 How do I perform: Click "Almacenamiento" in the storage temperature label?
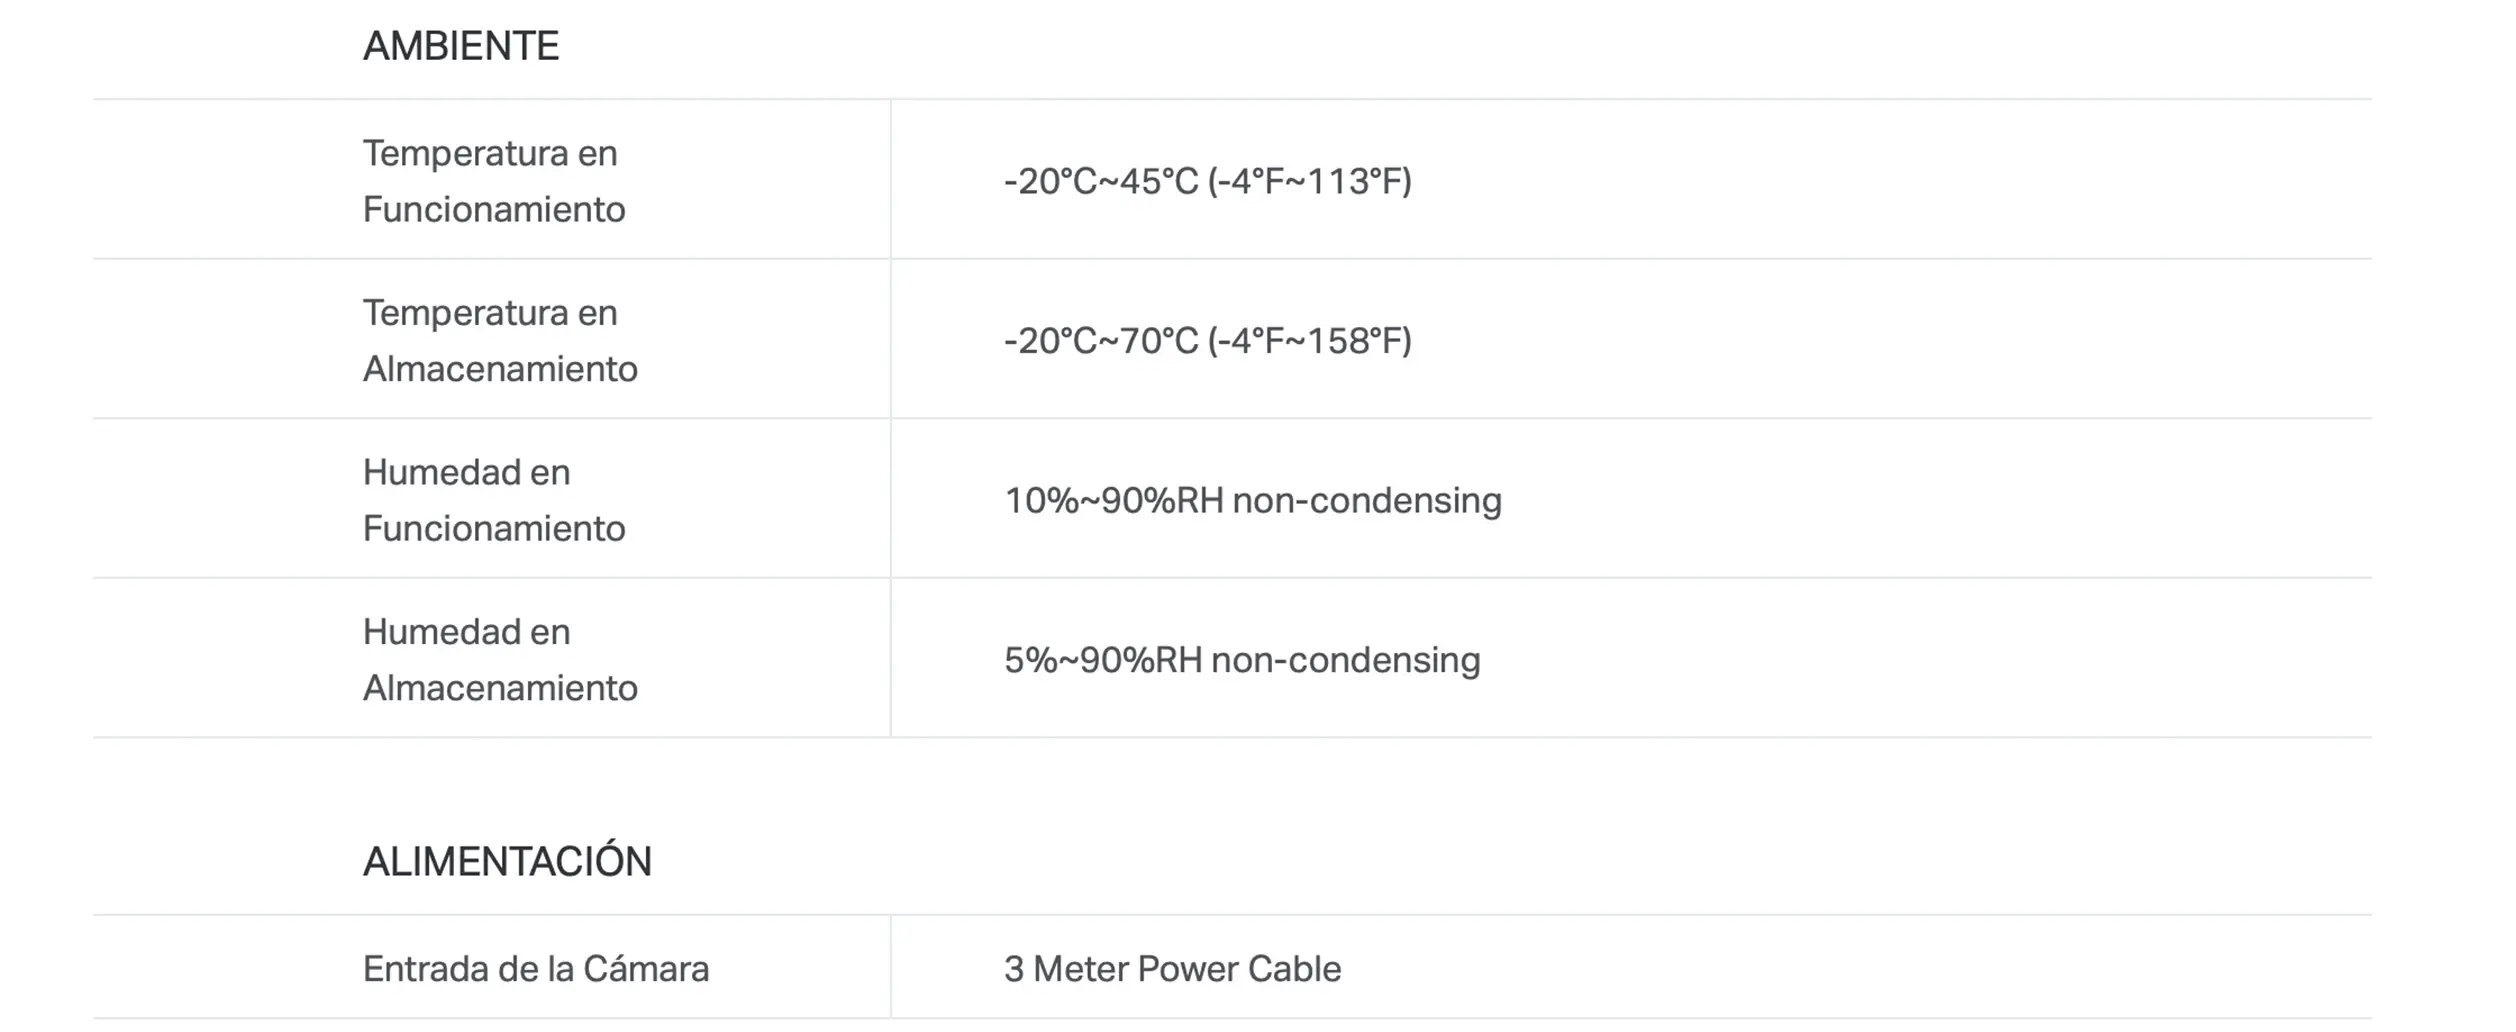499,369
